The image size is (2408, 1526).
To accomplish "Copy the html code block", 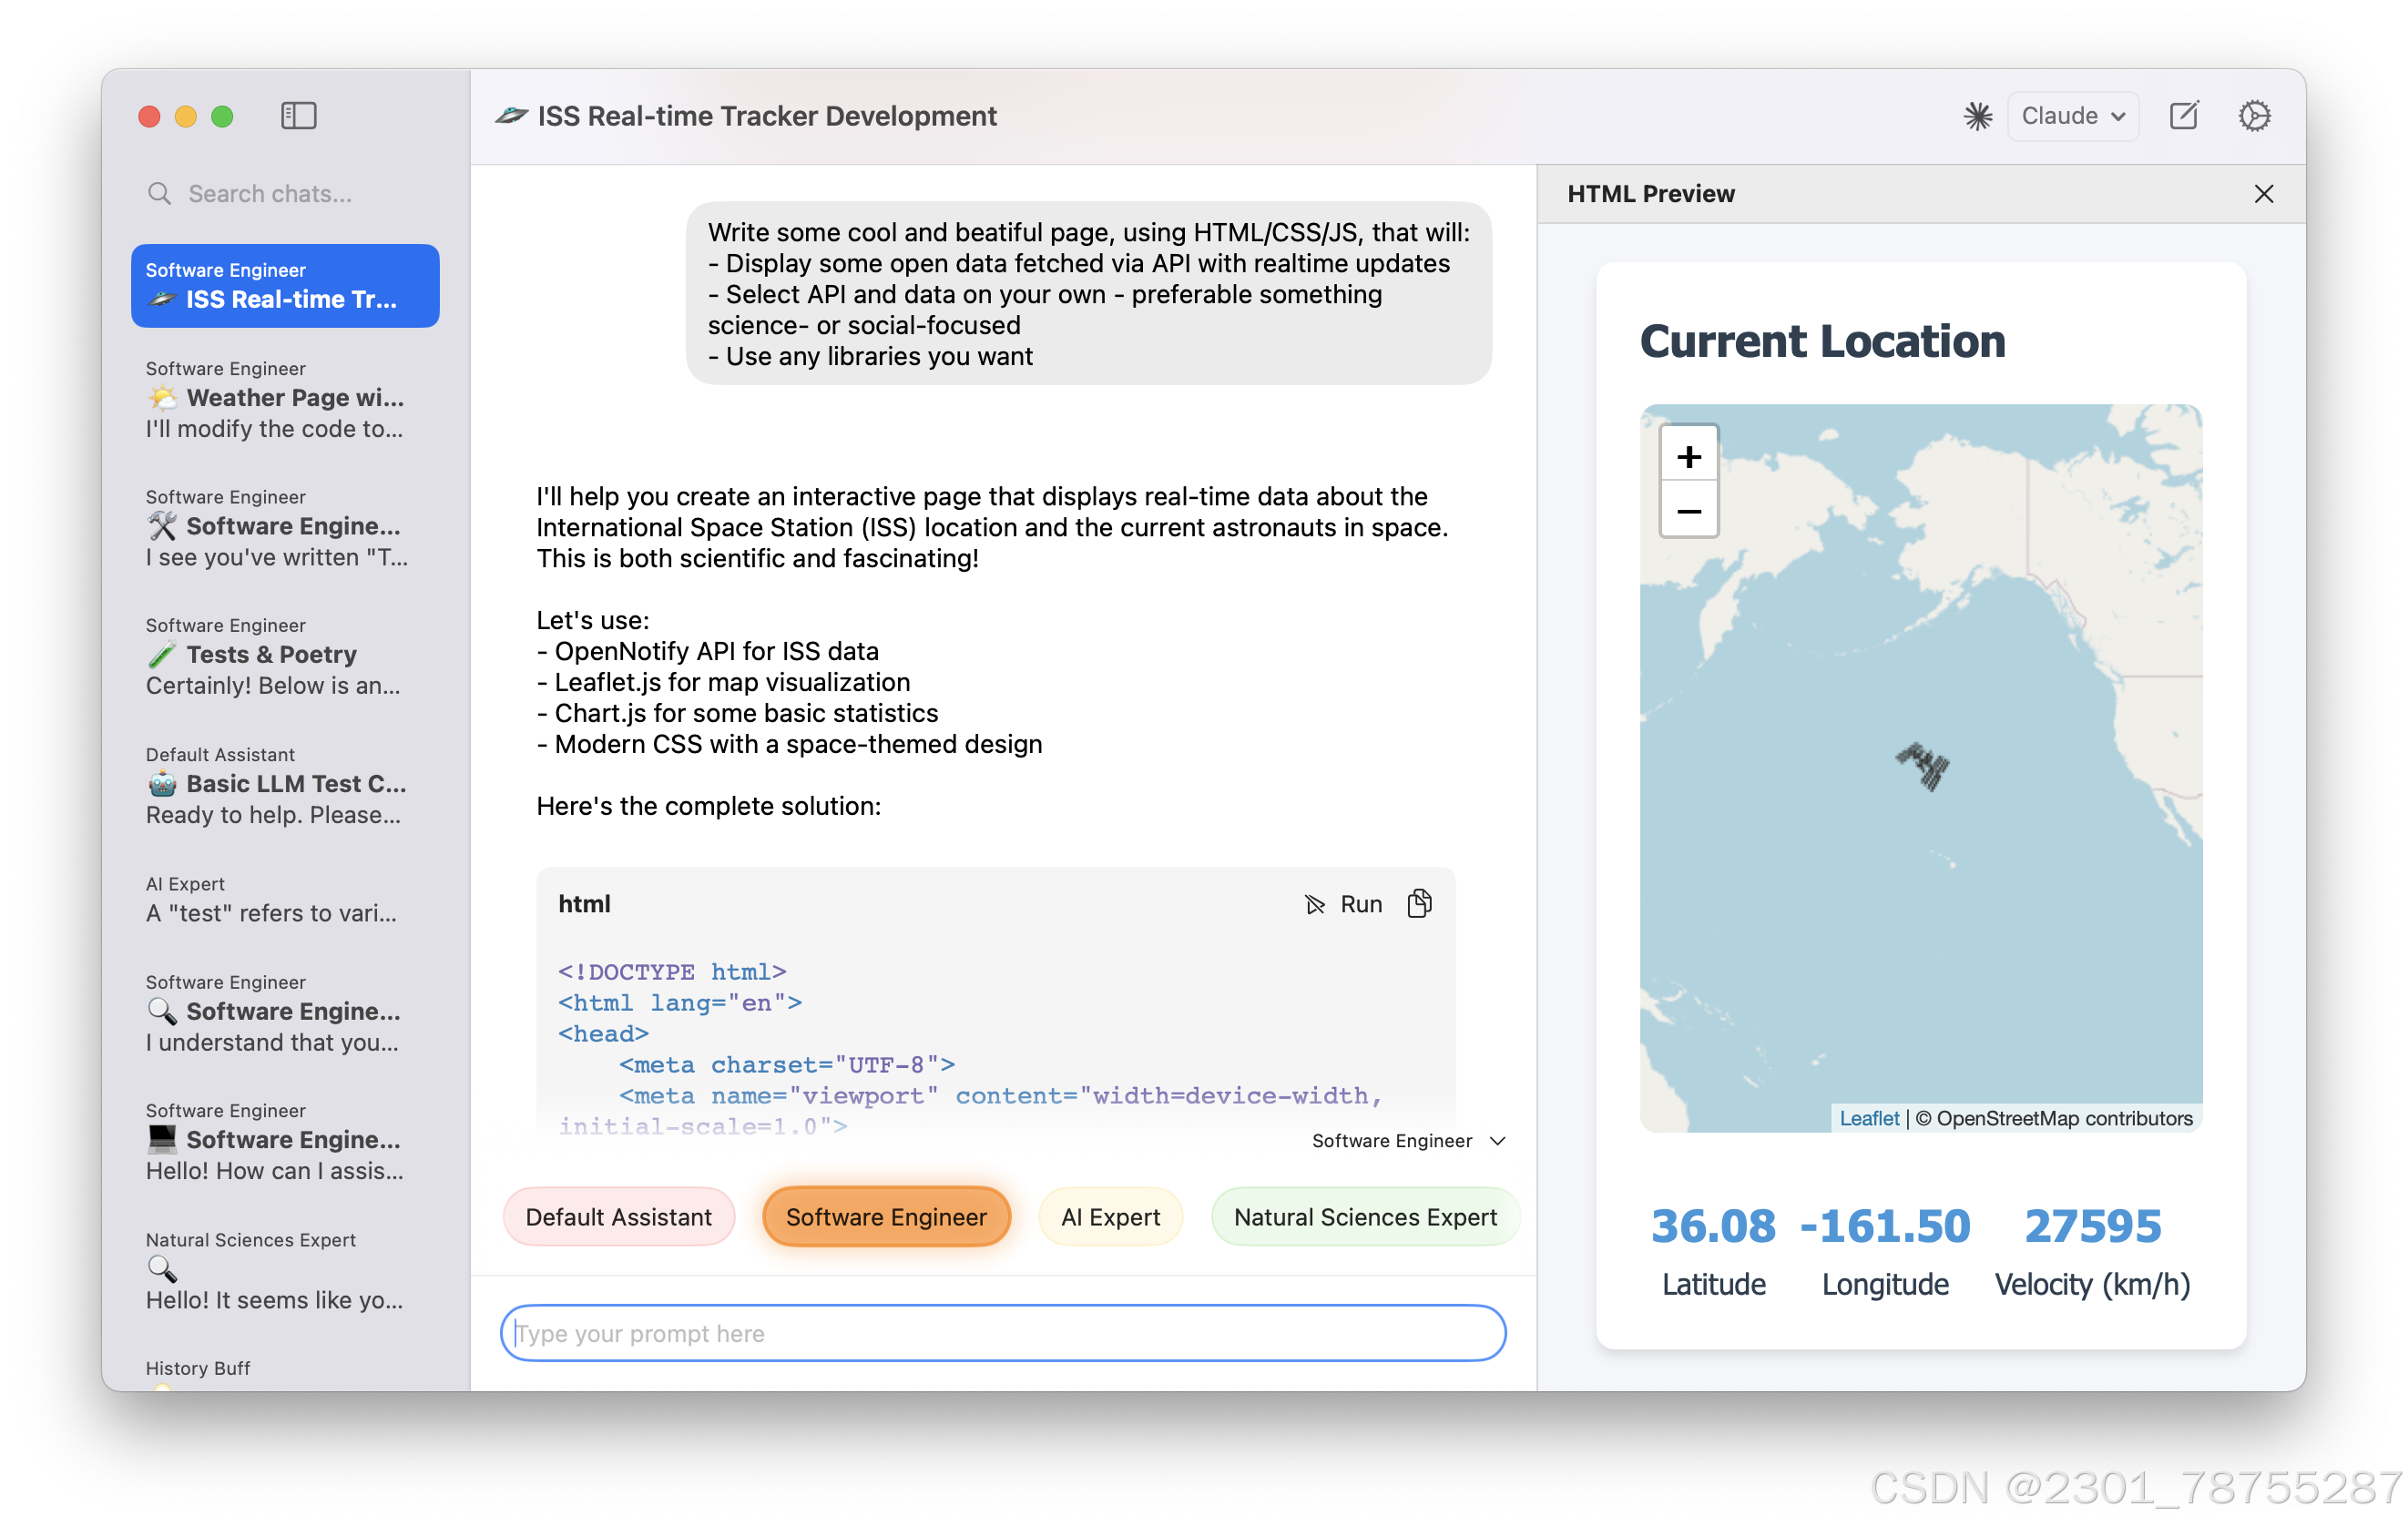I will [1419, 903].
